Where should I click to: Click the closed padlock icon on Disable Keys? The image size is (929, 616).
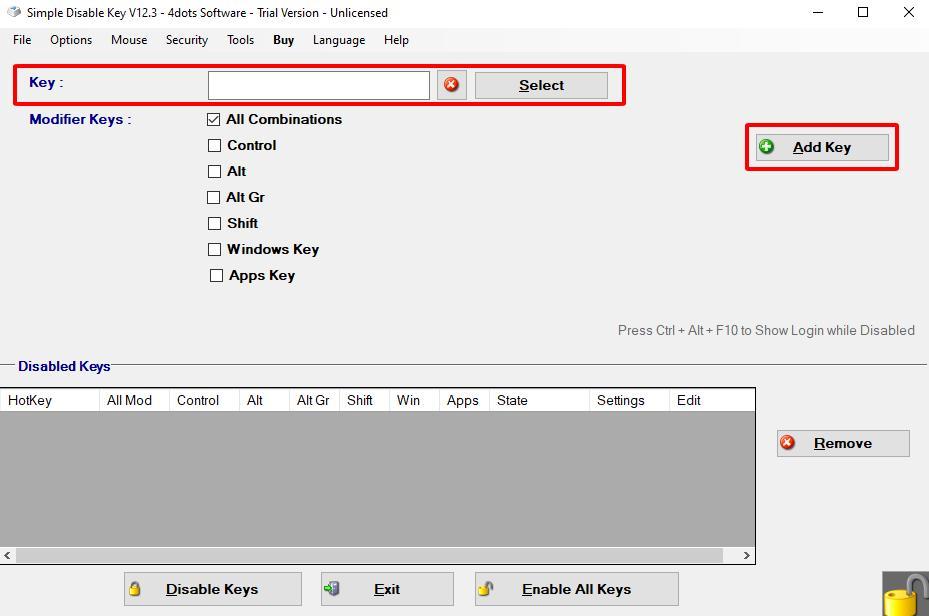(135, 588)
